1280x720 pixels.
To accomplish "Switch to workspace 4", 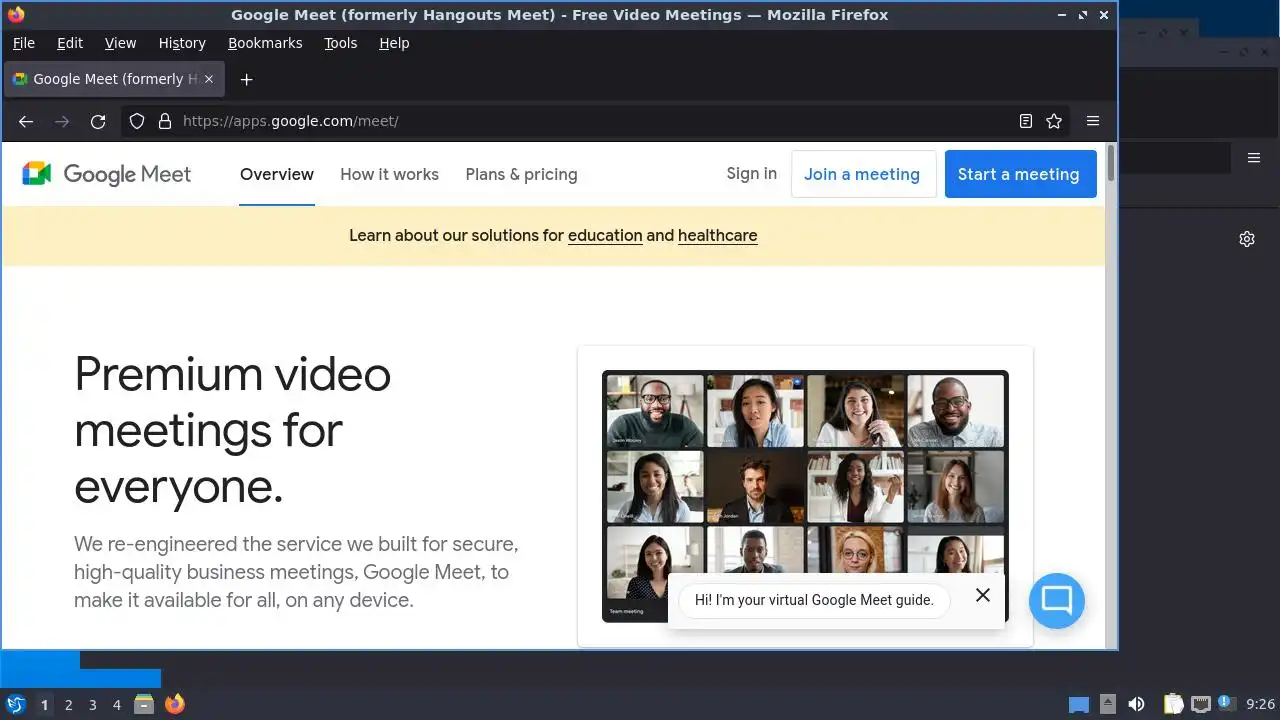I will click(117, 705).
